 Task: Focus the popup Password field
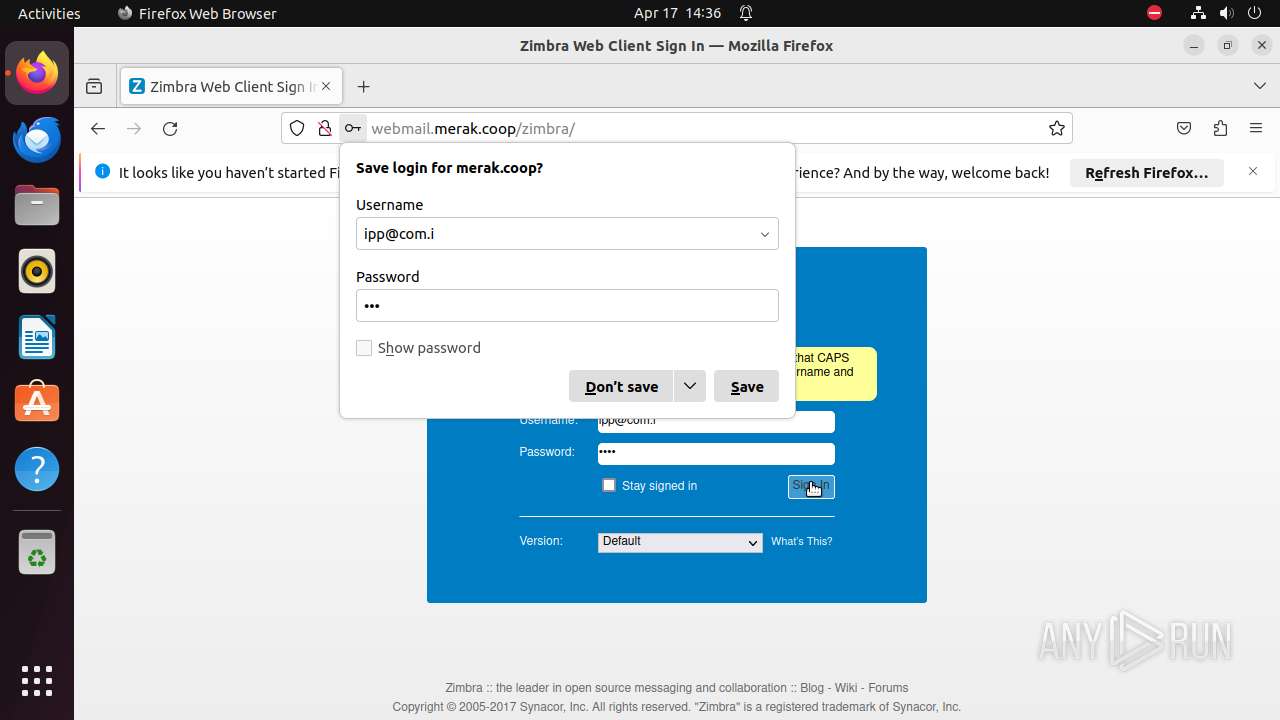pos(567,306)
